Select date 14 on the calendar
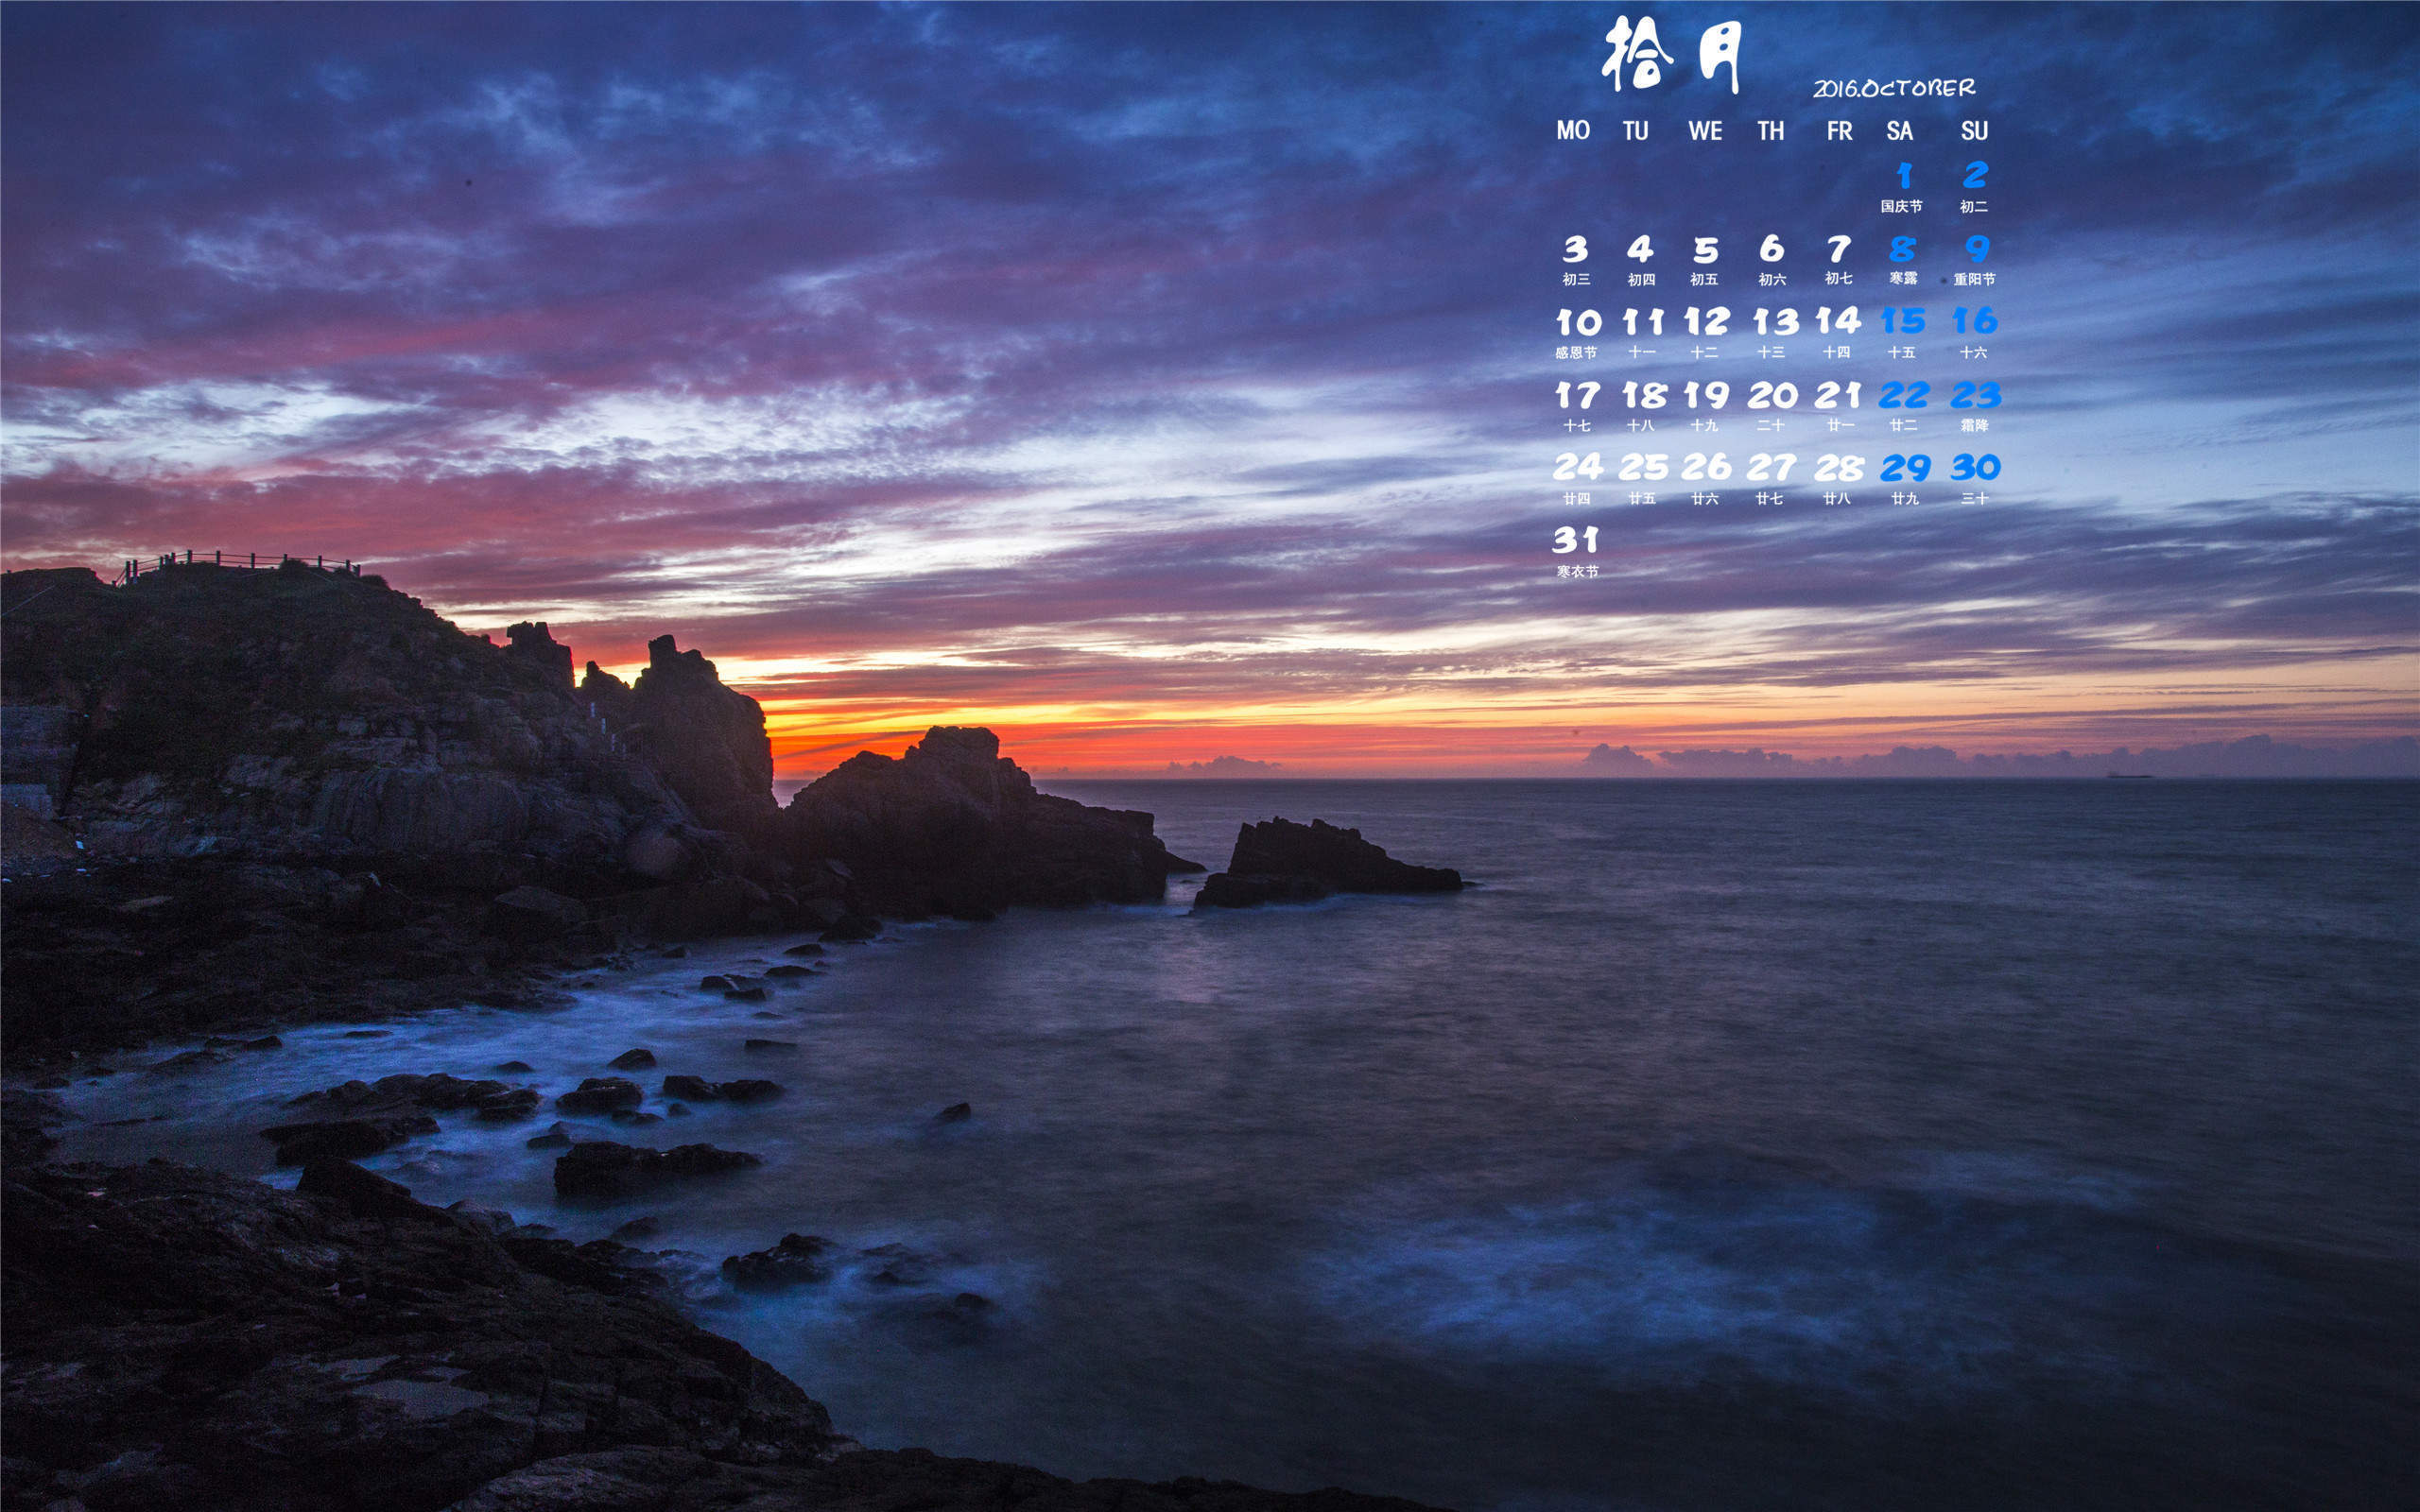Viewport: 2420px width, 1512px height. pyautogui.click(x=1839, y=320)
